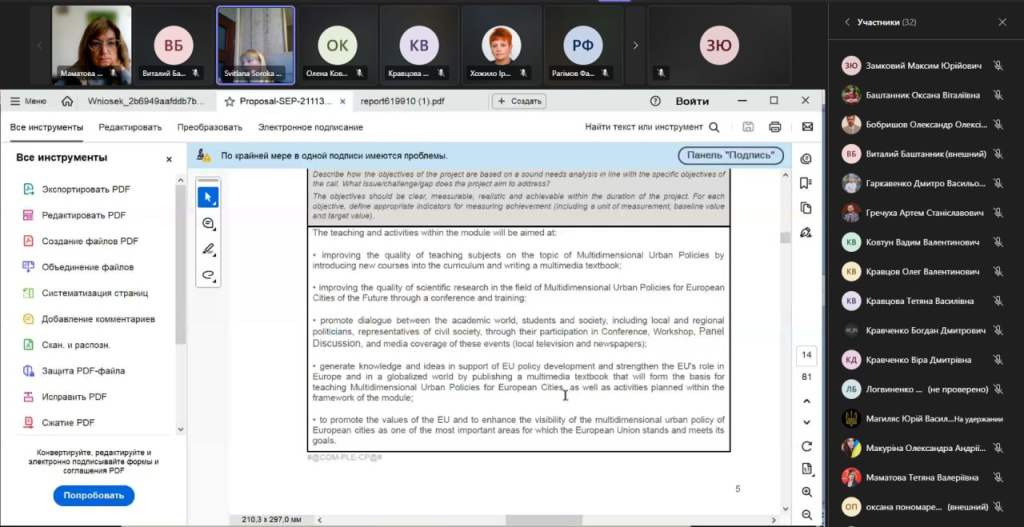Open Экспортировать PDF tool
This screenshot has width=1024, height=527.
pos(86,189)
